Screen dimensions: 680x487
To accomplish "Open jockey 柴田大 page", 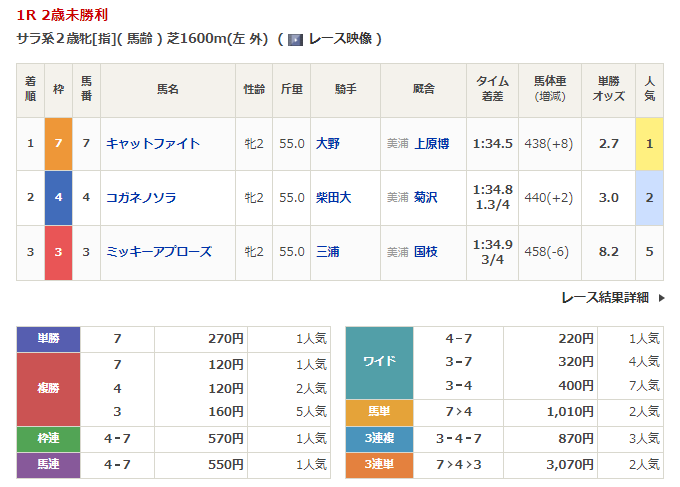I will [x=333, y=198].
